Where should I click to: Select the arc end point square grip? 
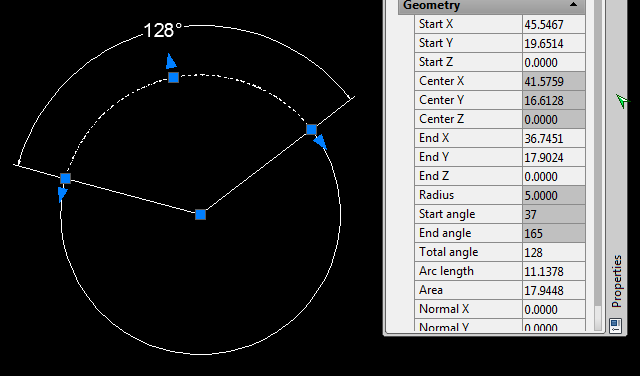(x=65, y=178)
